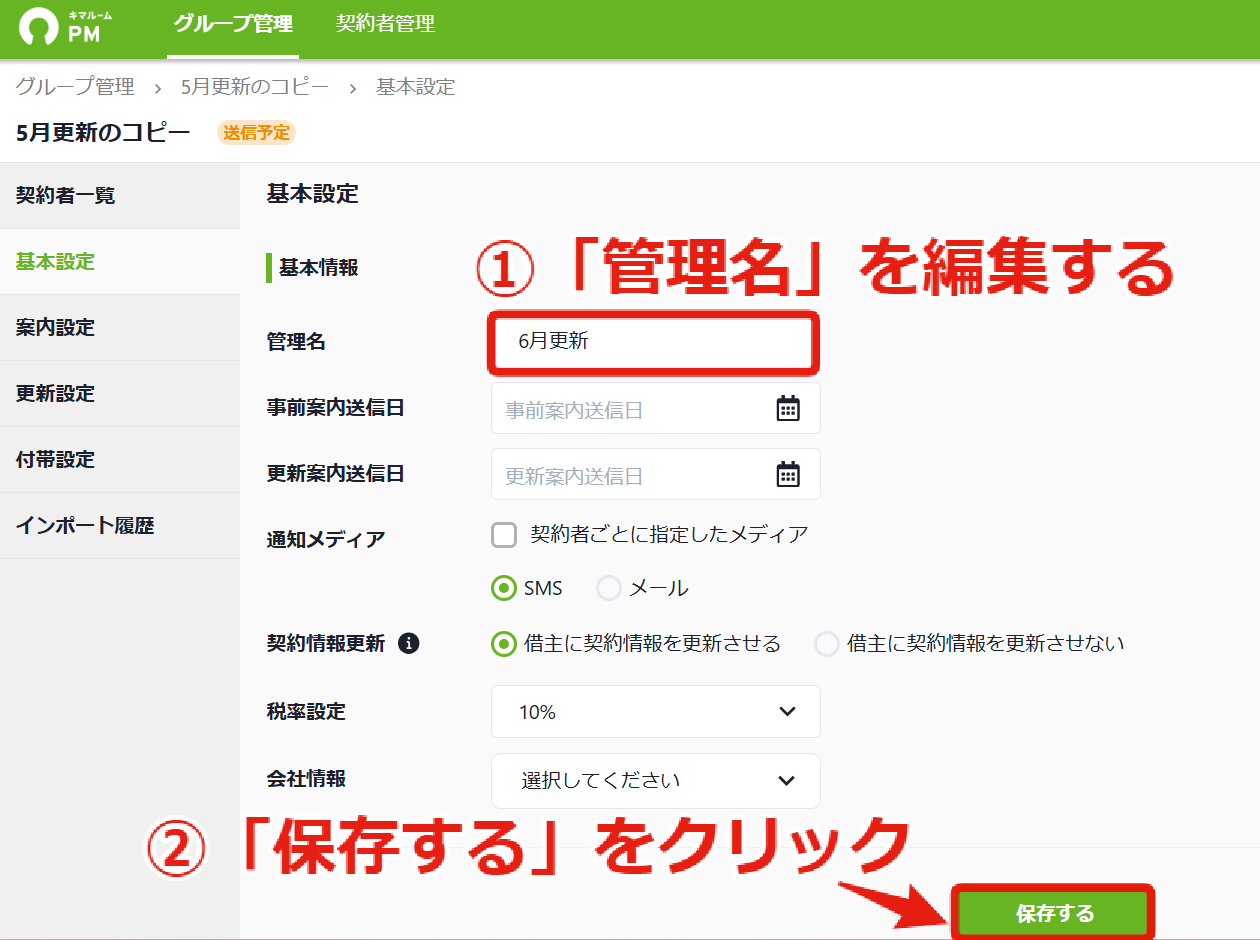Select 借主に契約情報を更新させない option
The image size is (1260, 940).
(826, 644)
